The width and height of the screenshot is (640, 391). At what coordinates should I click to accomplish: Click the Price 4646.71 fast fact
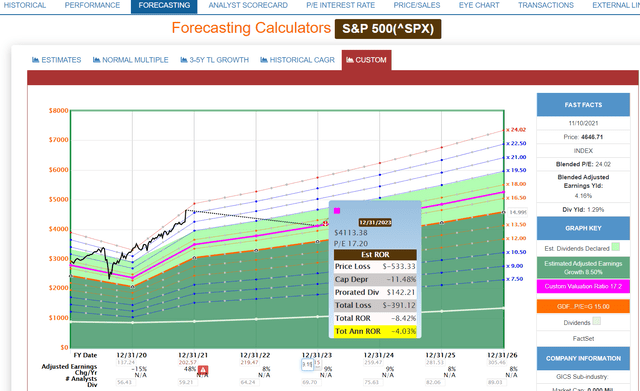pyautogui.click(x=583, y=137)
